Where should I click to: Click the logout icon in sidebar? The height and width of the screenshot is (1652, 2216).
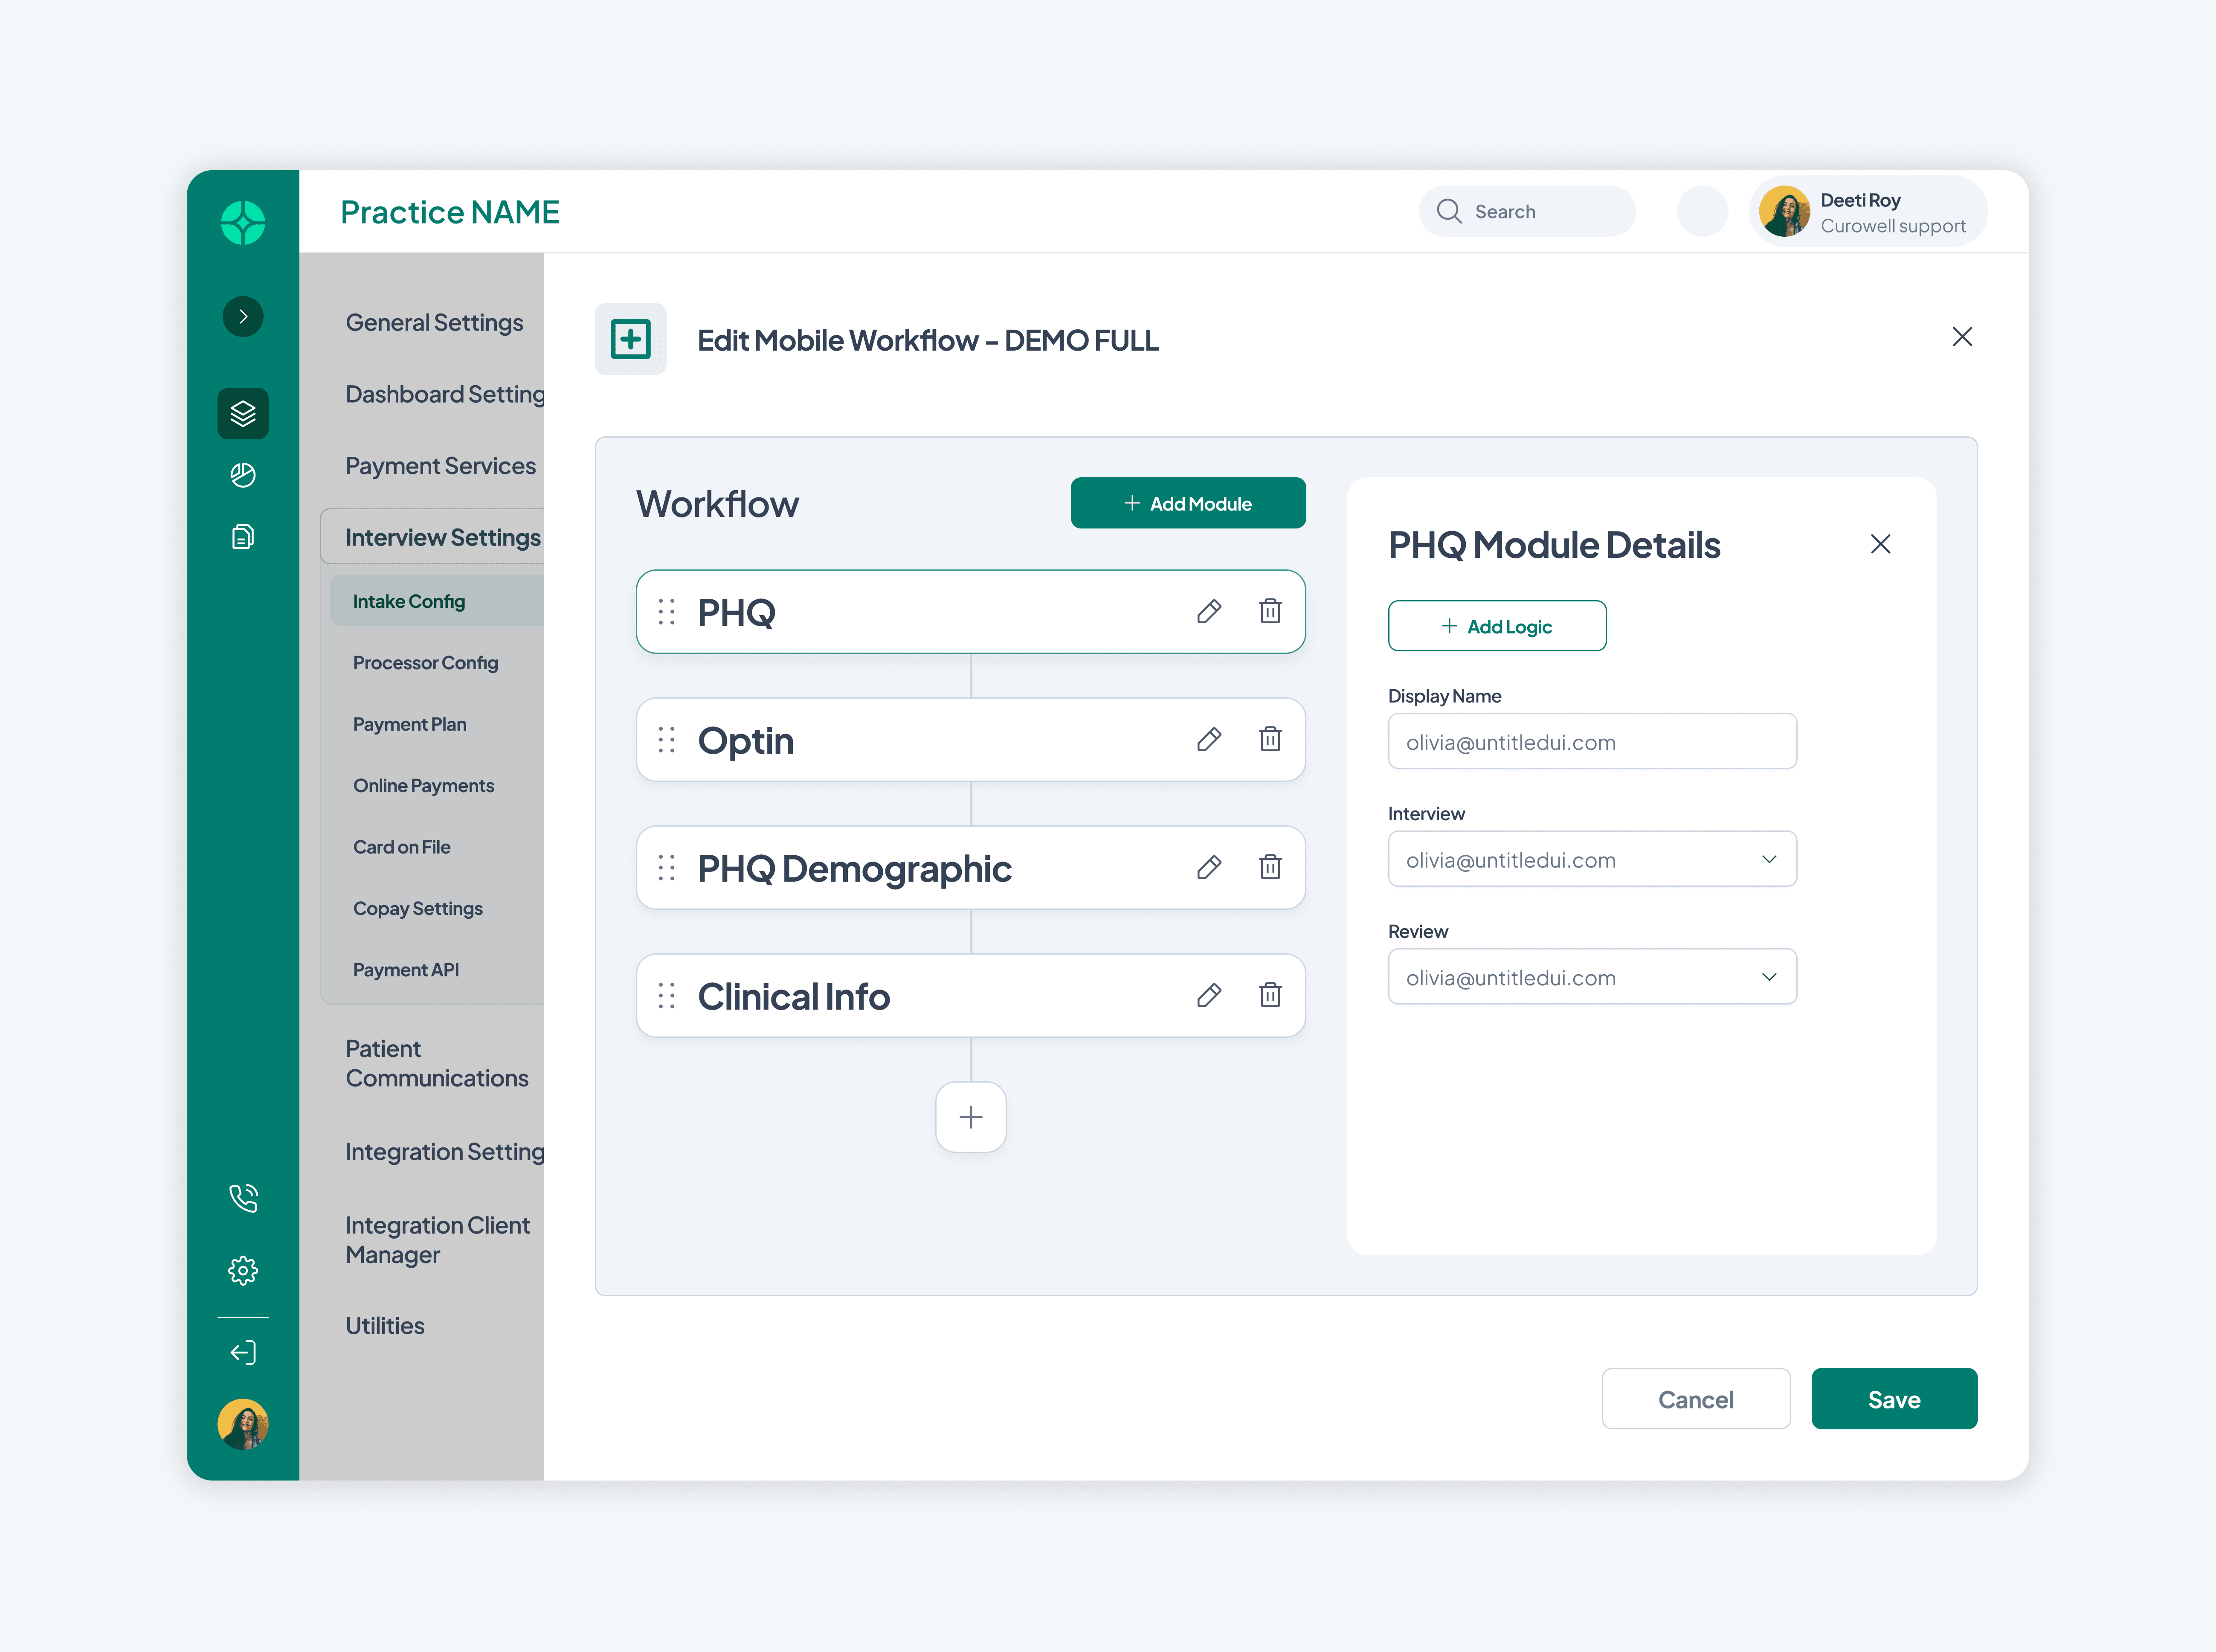(243, 1352)
